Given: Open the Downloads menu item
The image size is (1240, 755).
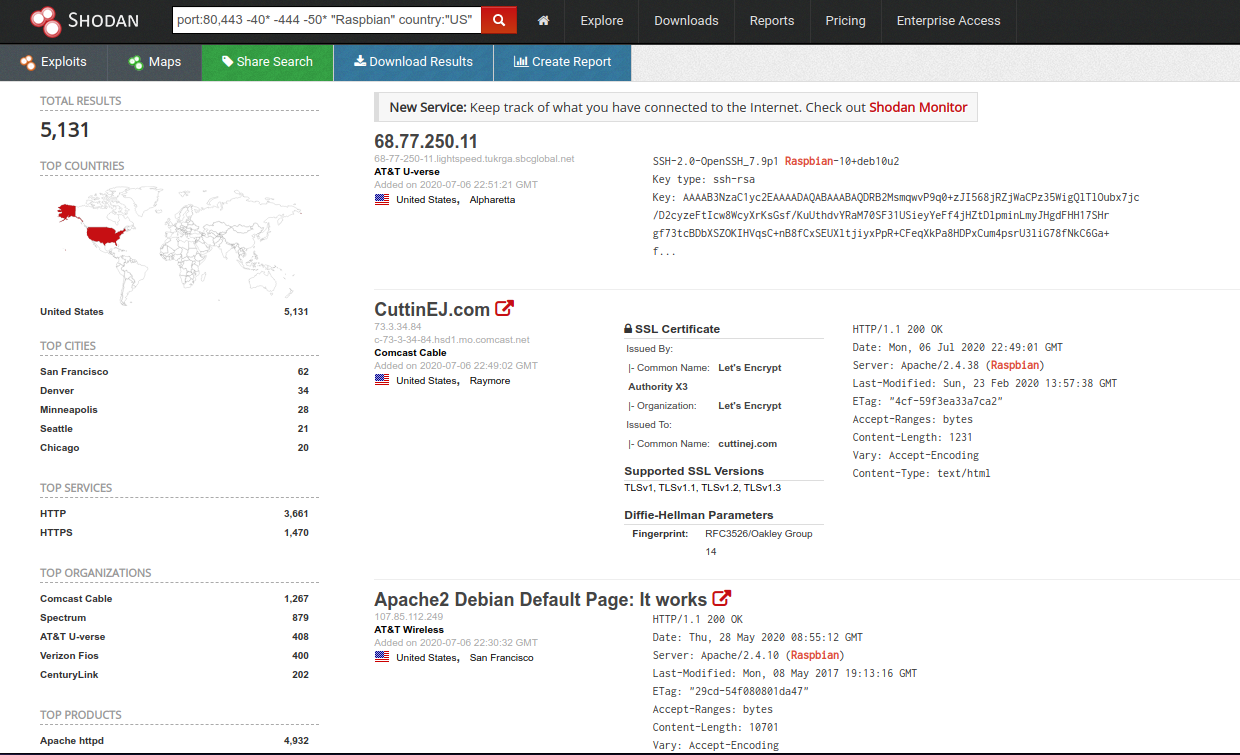Looking at the screenshot, I should point(686,20).
